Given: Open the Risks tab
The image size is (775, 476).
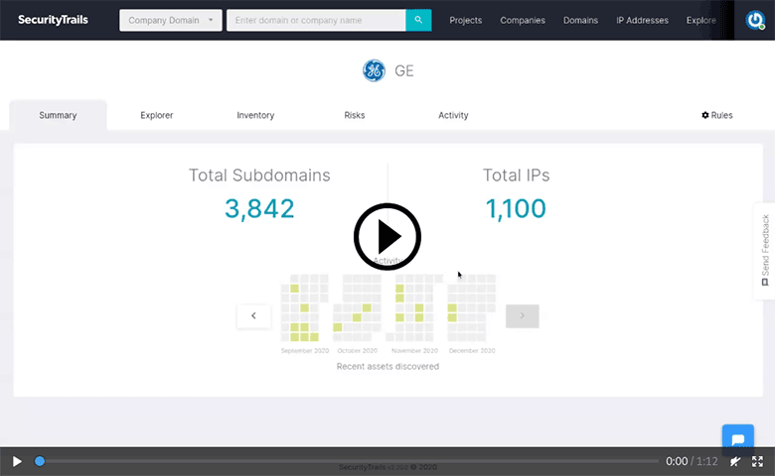Looking at the screenshot, I should point(354,115).
